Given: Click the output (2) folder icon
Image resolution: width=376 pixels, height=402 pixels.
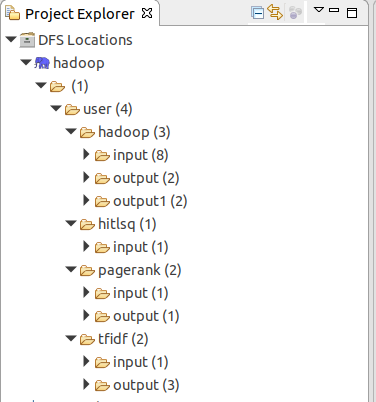Looking at the screenshot, I should point(102,178).
